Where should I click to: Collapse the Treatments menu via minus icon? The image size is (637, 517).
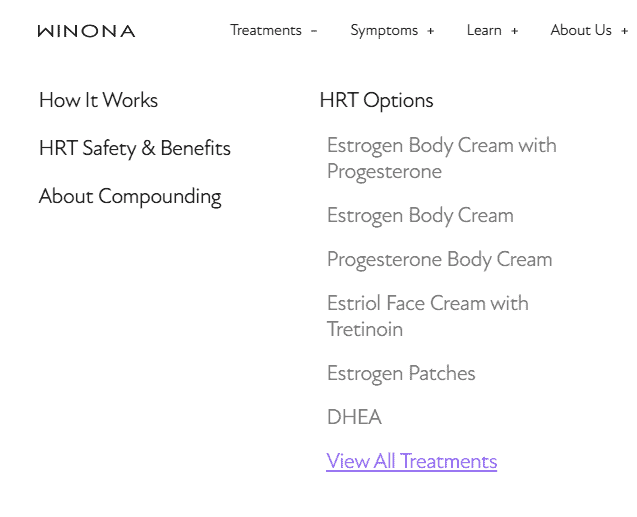point(314,31)
